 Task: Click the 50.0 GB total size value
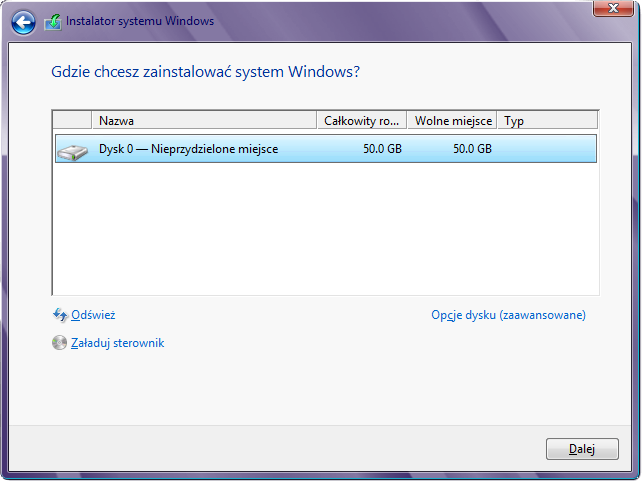tap(382, 149)
